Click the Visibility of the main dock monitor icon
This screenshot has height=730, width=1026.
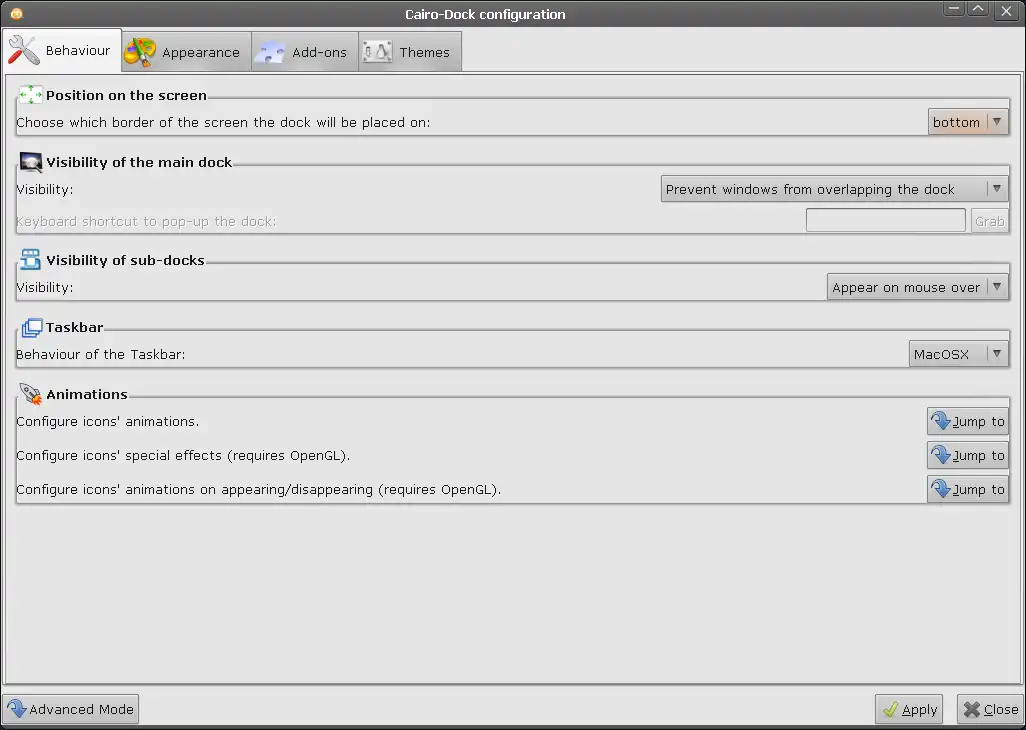coord(31,162)
